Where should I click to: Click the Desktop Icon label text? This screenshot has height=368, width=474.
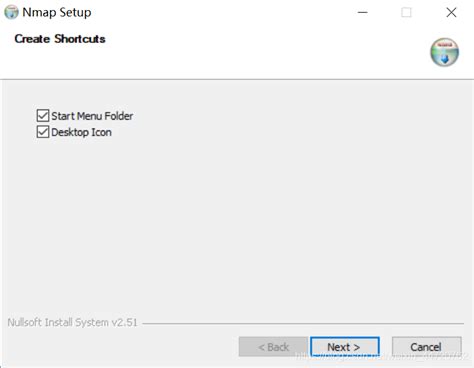point(81,132)
